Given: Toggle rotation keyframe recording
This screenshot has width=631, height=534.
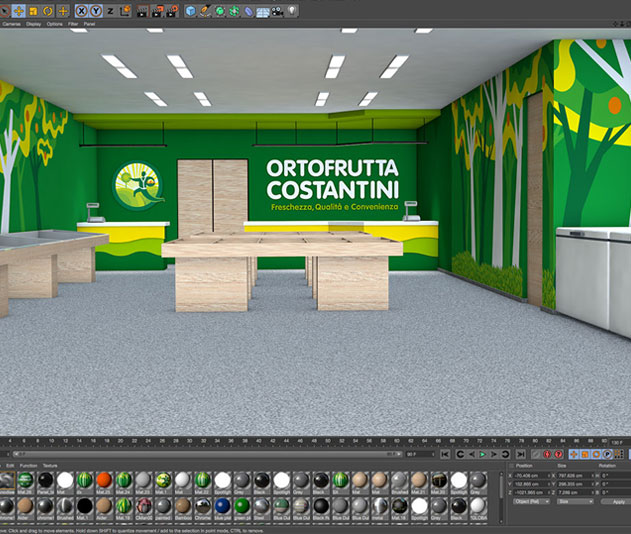Looking at the screenshot, I should tap(596, 454).
